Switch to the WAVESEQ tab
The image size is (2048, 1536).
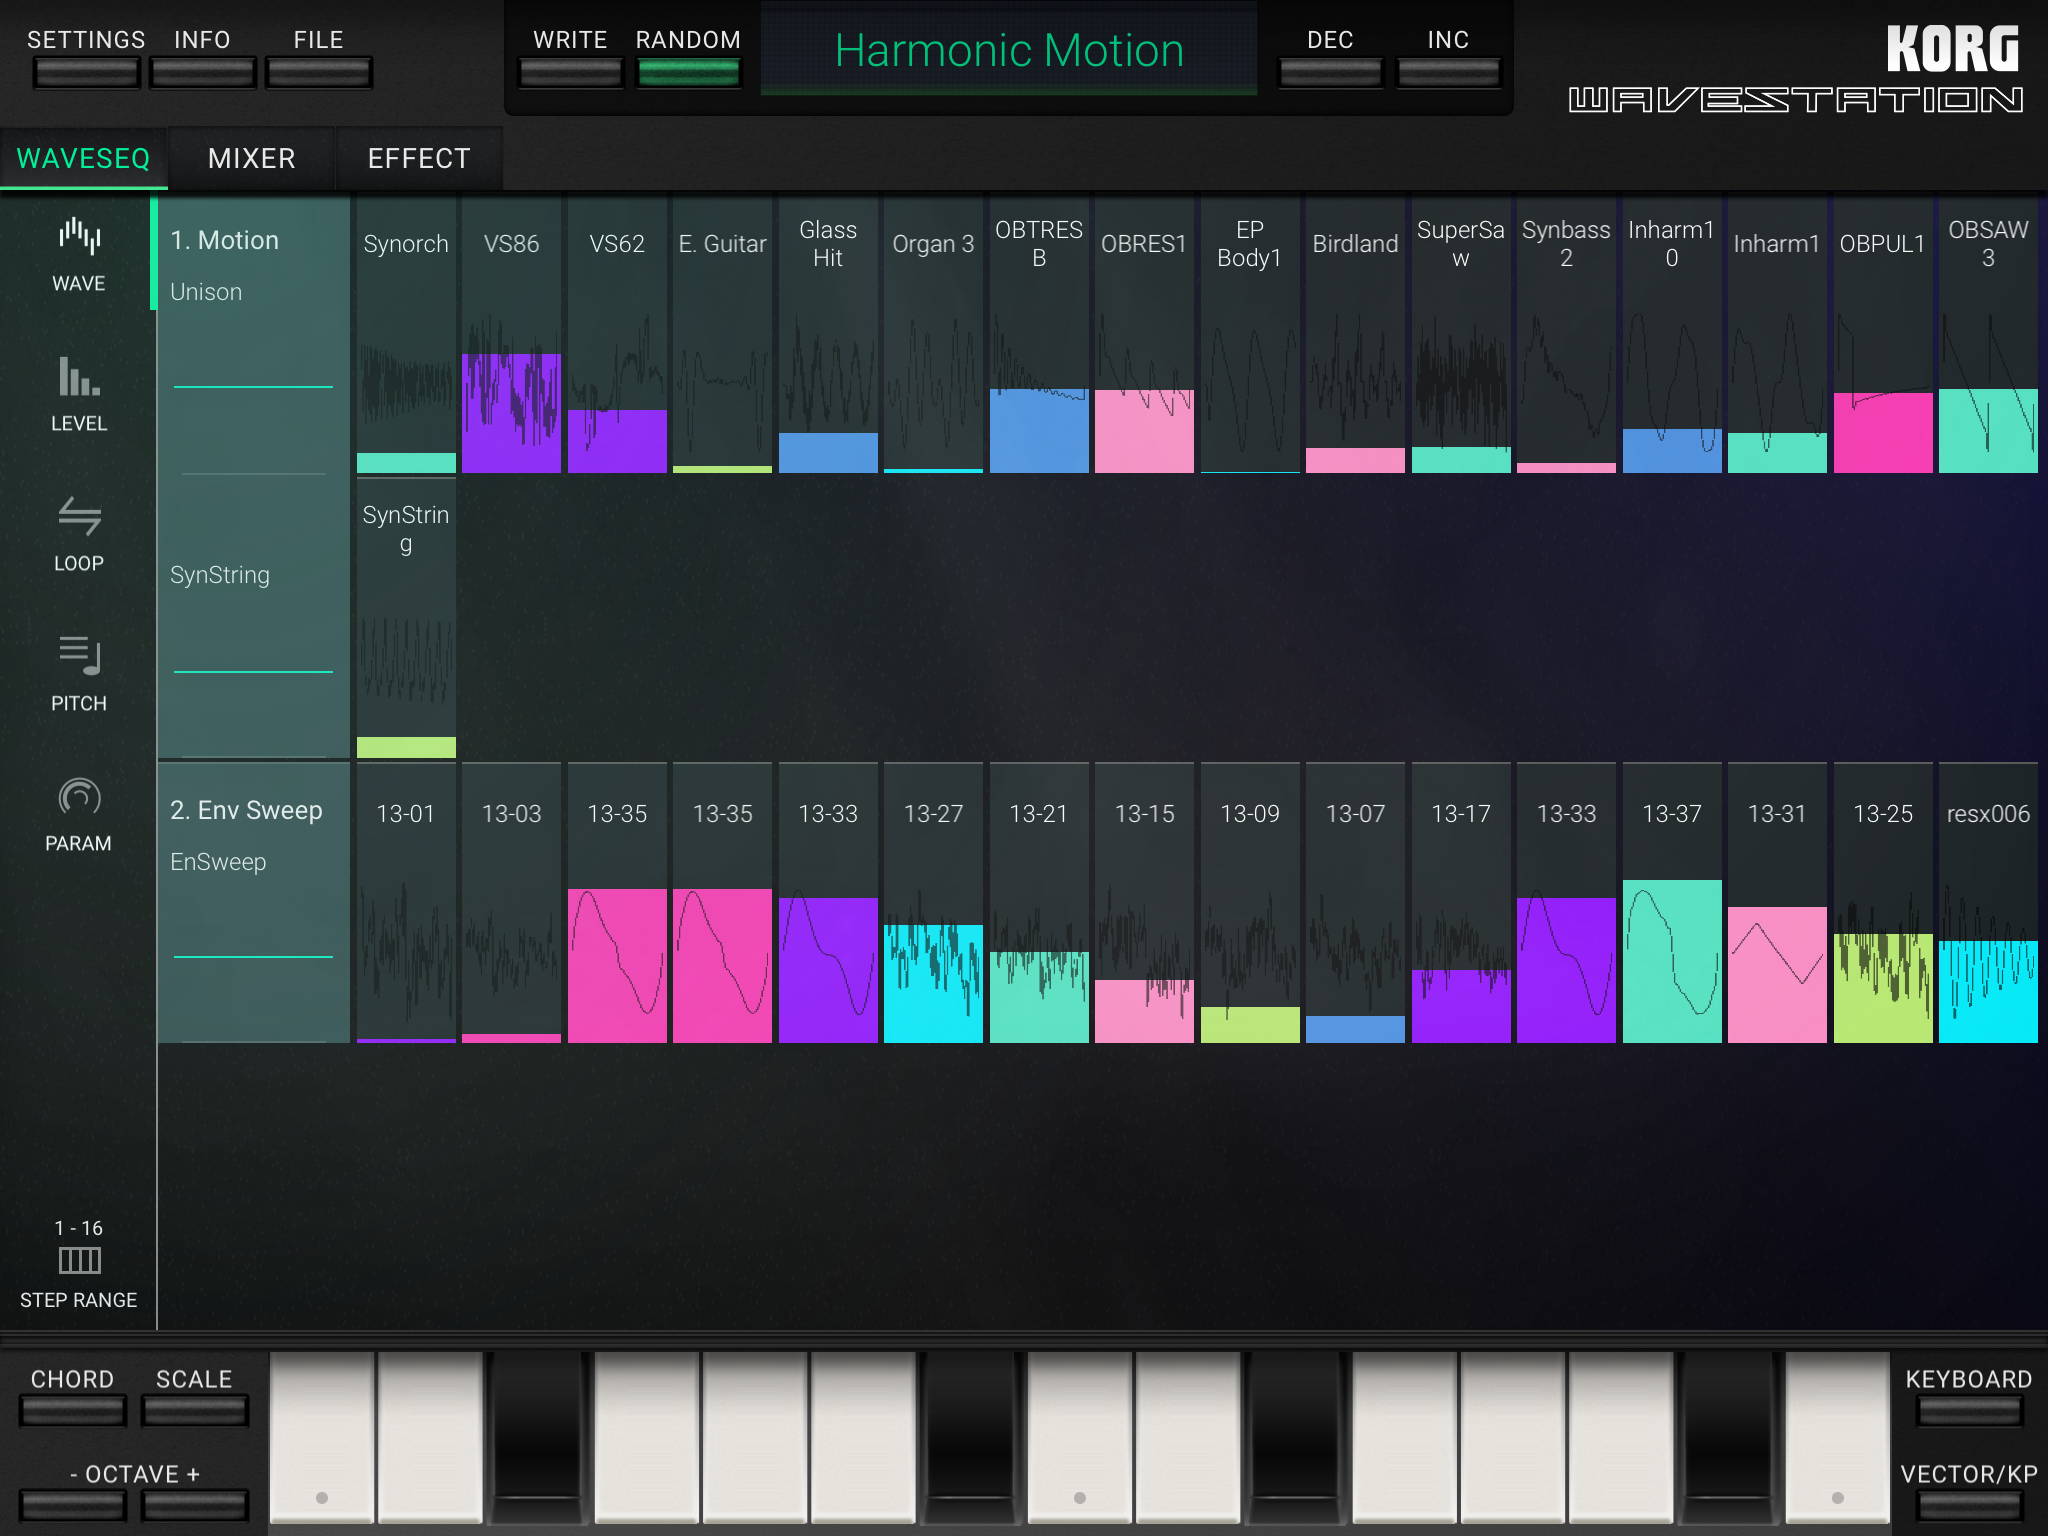84,159
